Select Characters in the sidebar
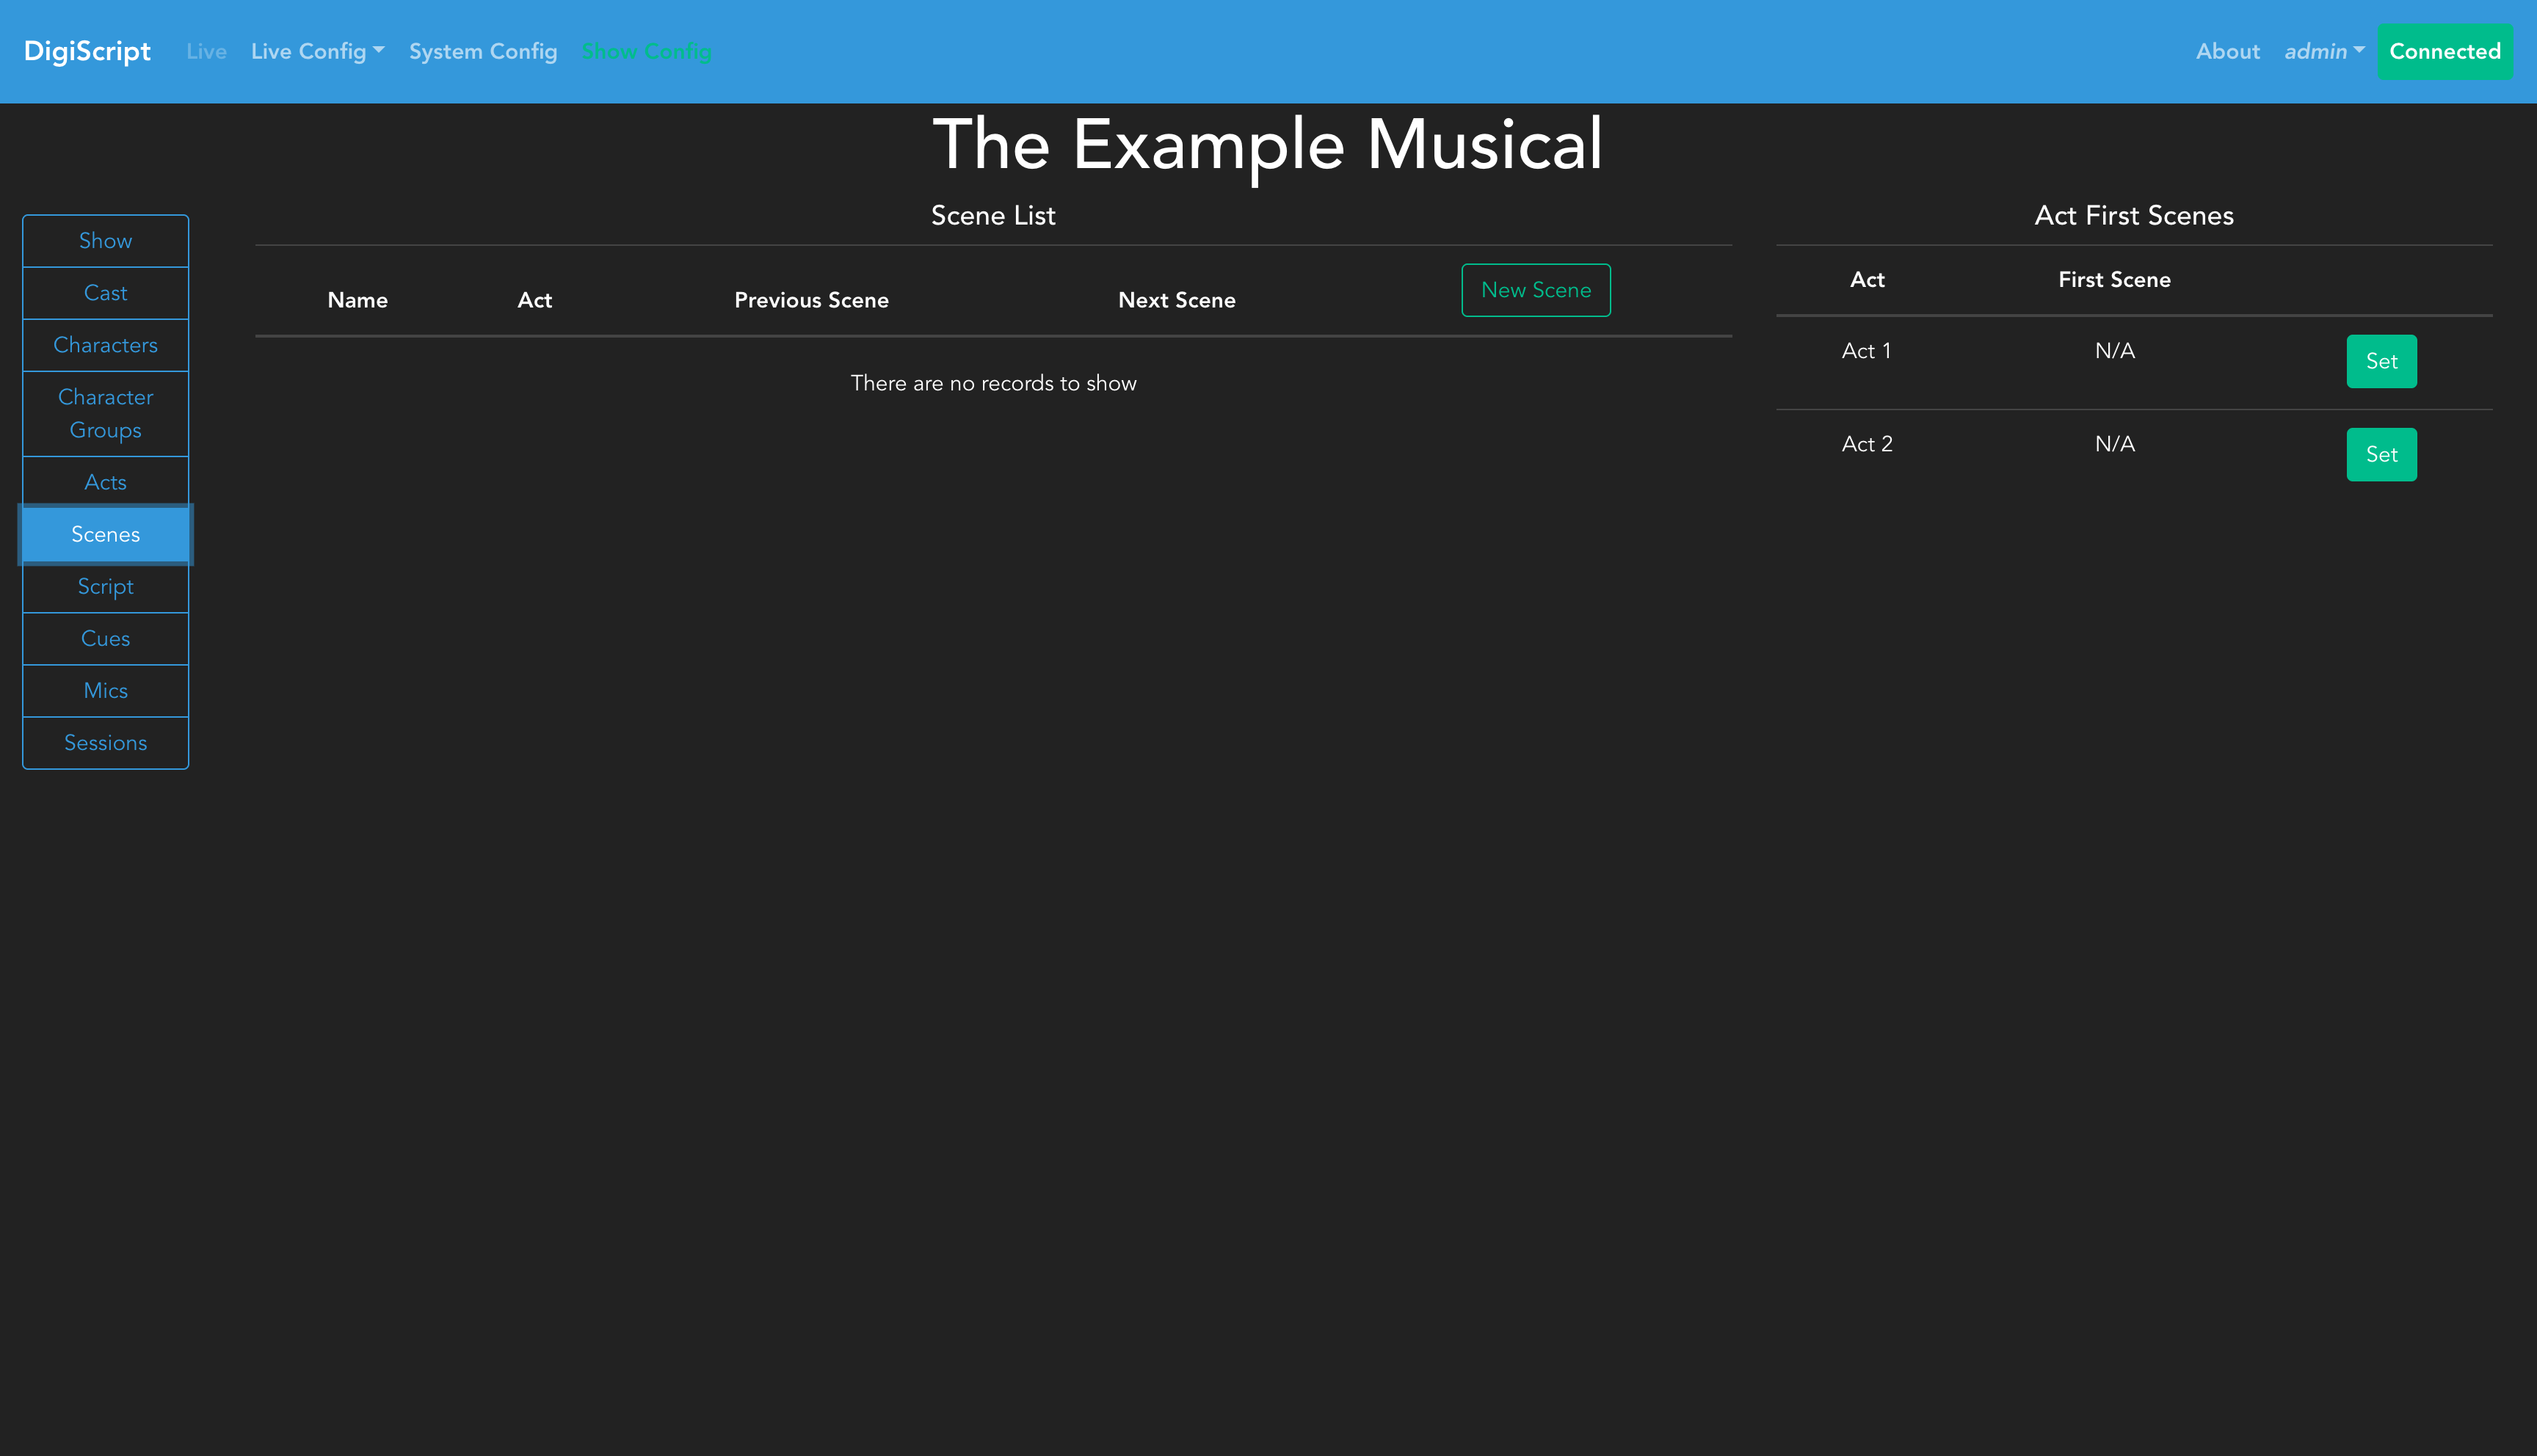Viewport: 2537px width, 1456px height. [x=105, y=345]
